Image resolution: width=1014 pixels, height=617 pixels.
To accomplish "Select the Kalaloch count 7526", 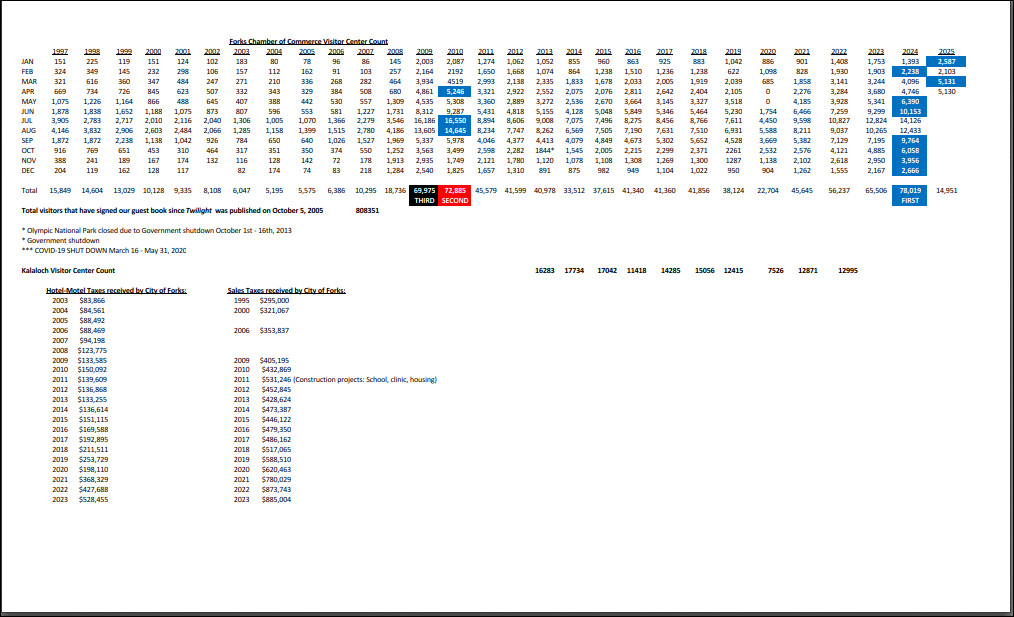I will (775, 270).
